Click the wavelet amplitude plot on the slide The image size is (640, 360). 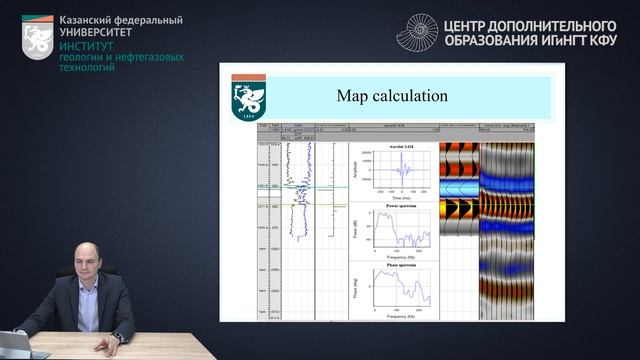point(402,169)
